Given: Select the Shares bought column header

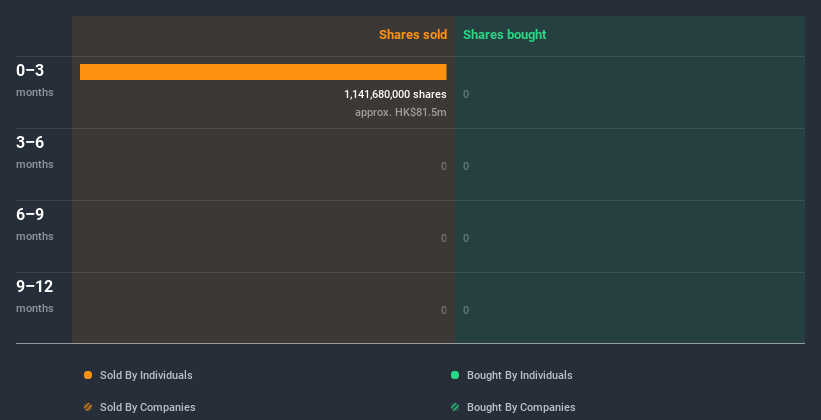Looking at the screenshot, I should (x=504, y=35).
